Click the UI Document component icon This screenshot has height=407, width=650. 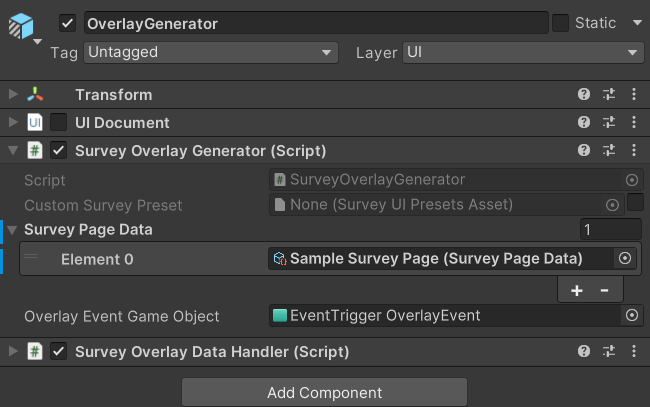35,122
